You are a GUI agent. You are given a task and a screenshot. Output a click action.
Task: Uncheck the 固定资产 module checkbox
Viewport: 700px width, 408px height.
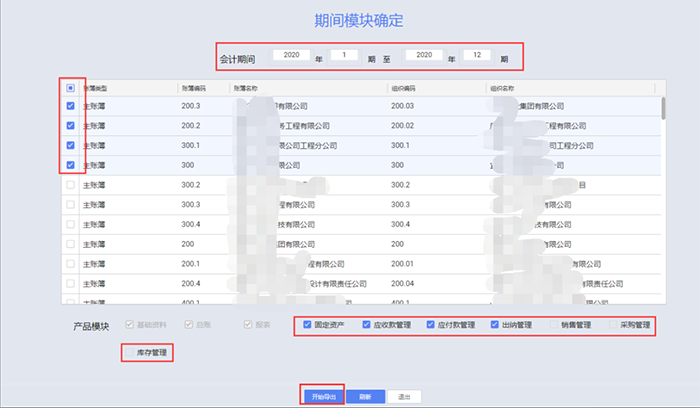coord(307,325)
